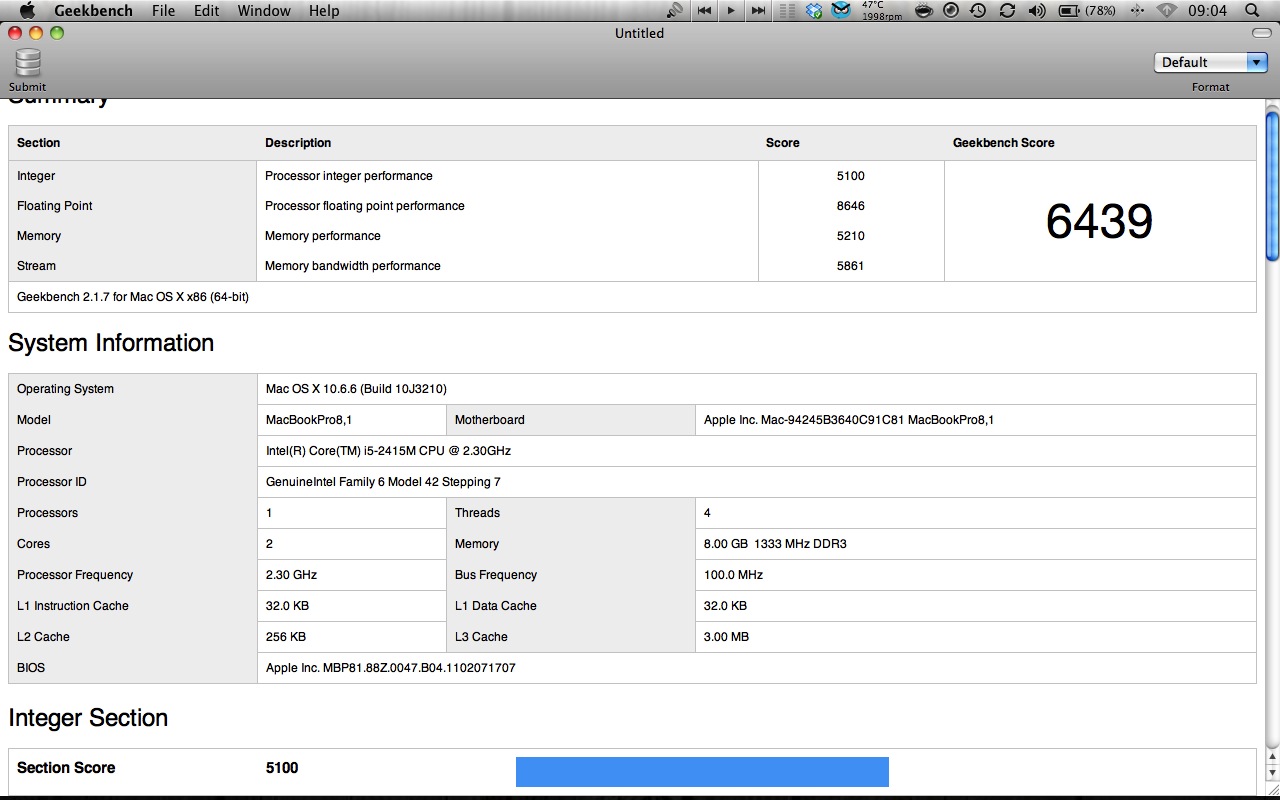
Task: Click the vertical scrollbar thumb
Action: [x=1272, y=185]
